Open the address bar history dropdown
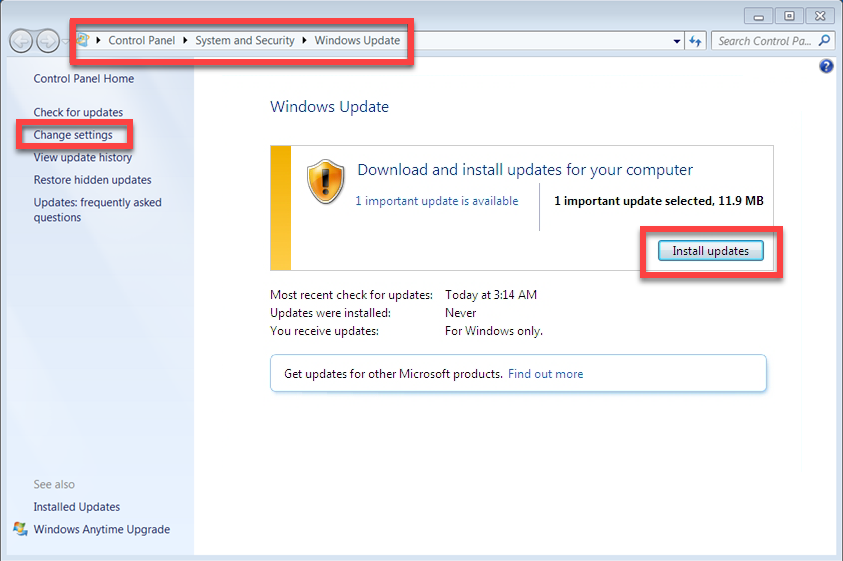The height and width of the screenshot is (561, 843). (676, 41)
